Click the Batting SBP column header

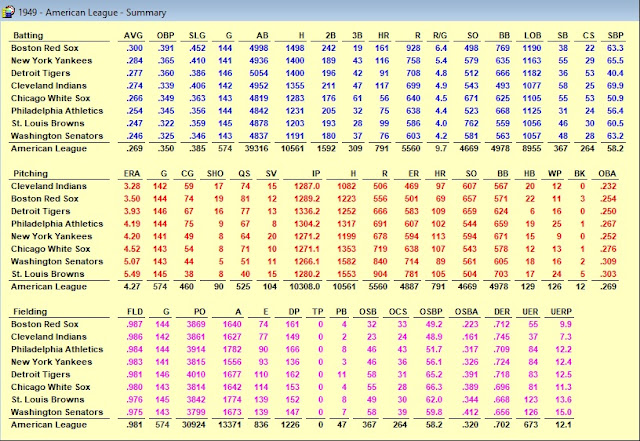tap(615, 36)
